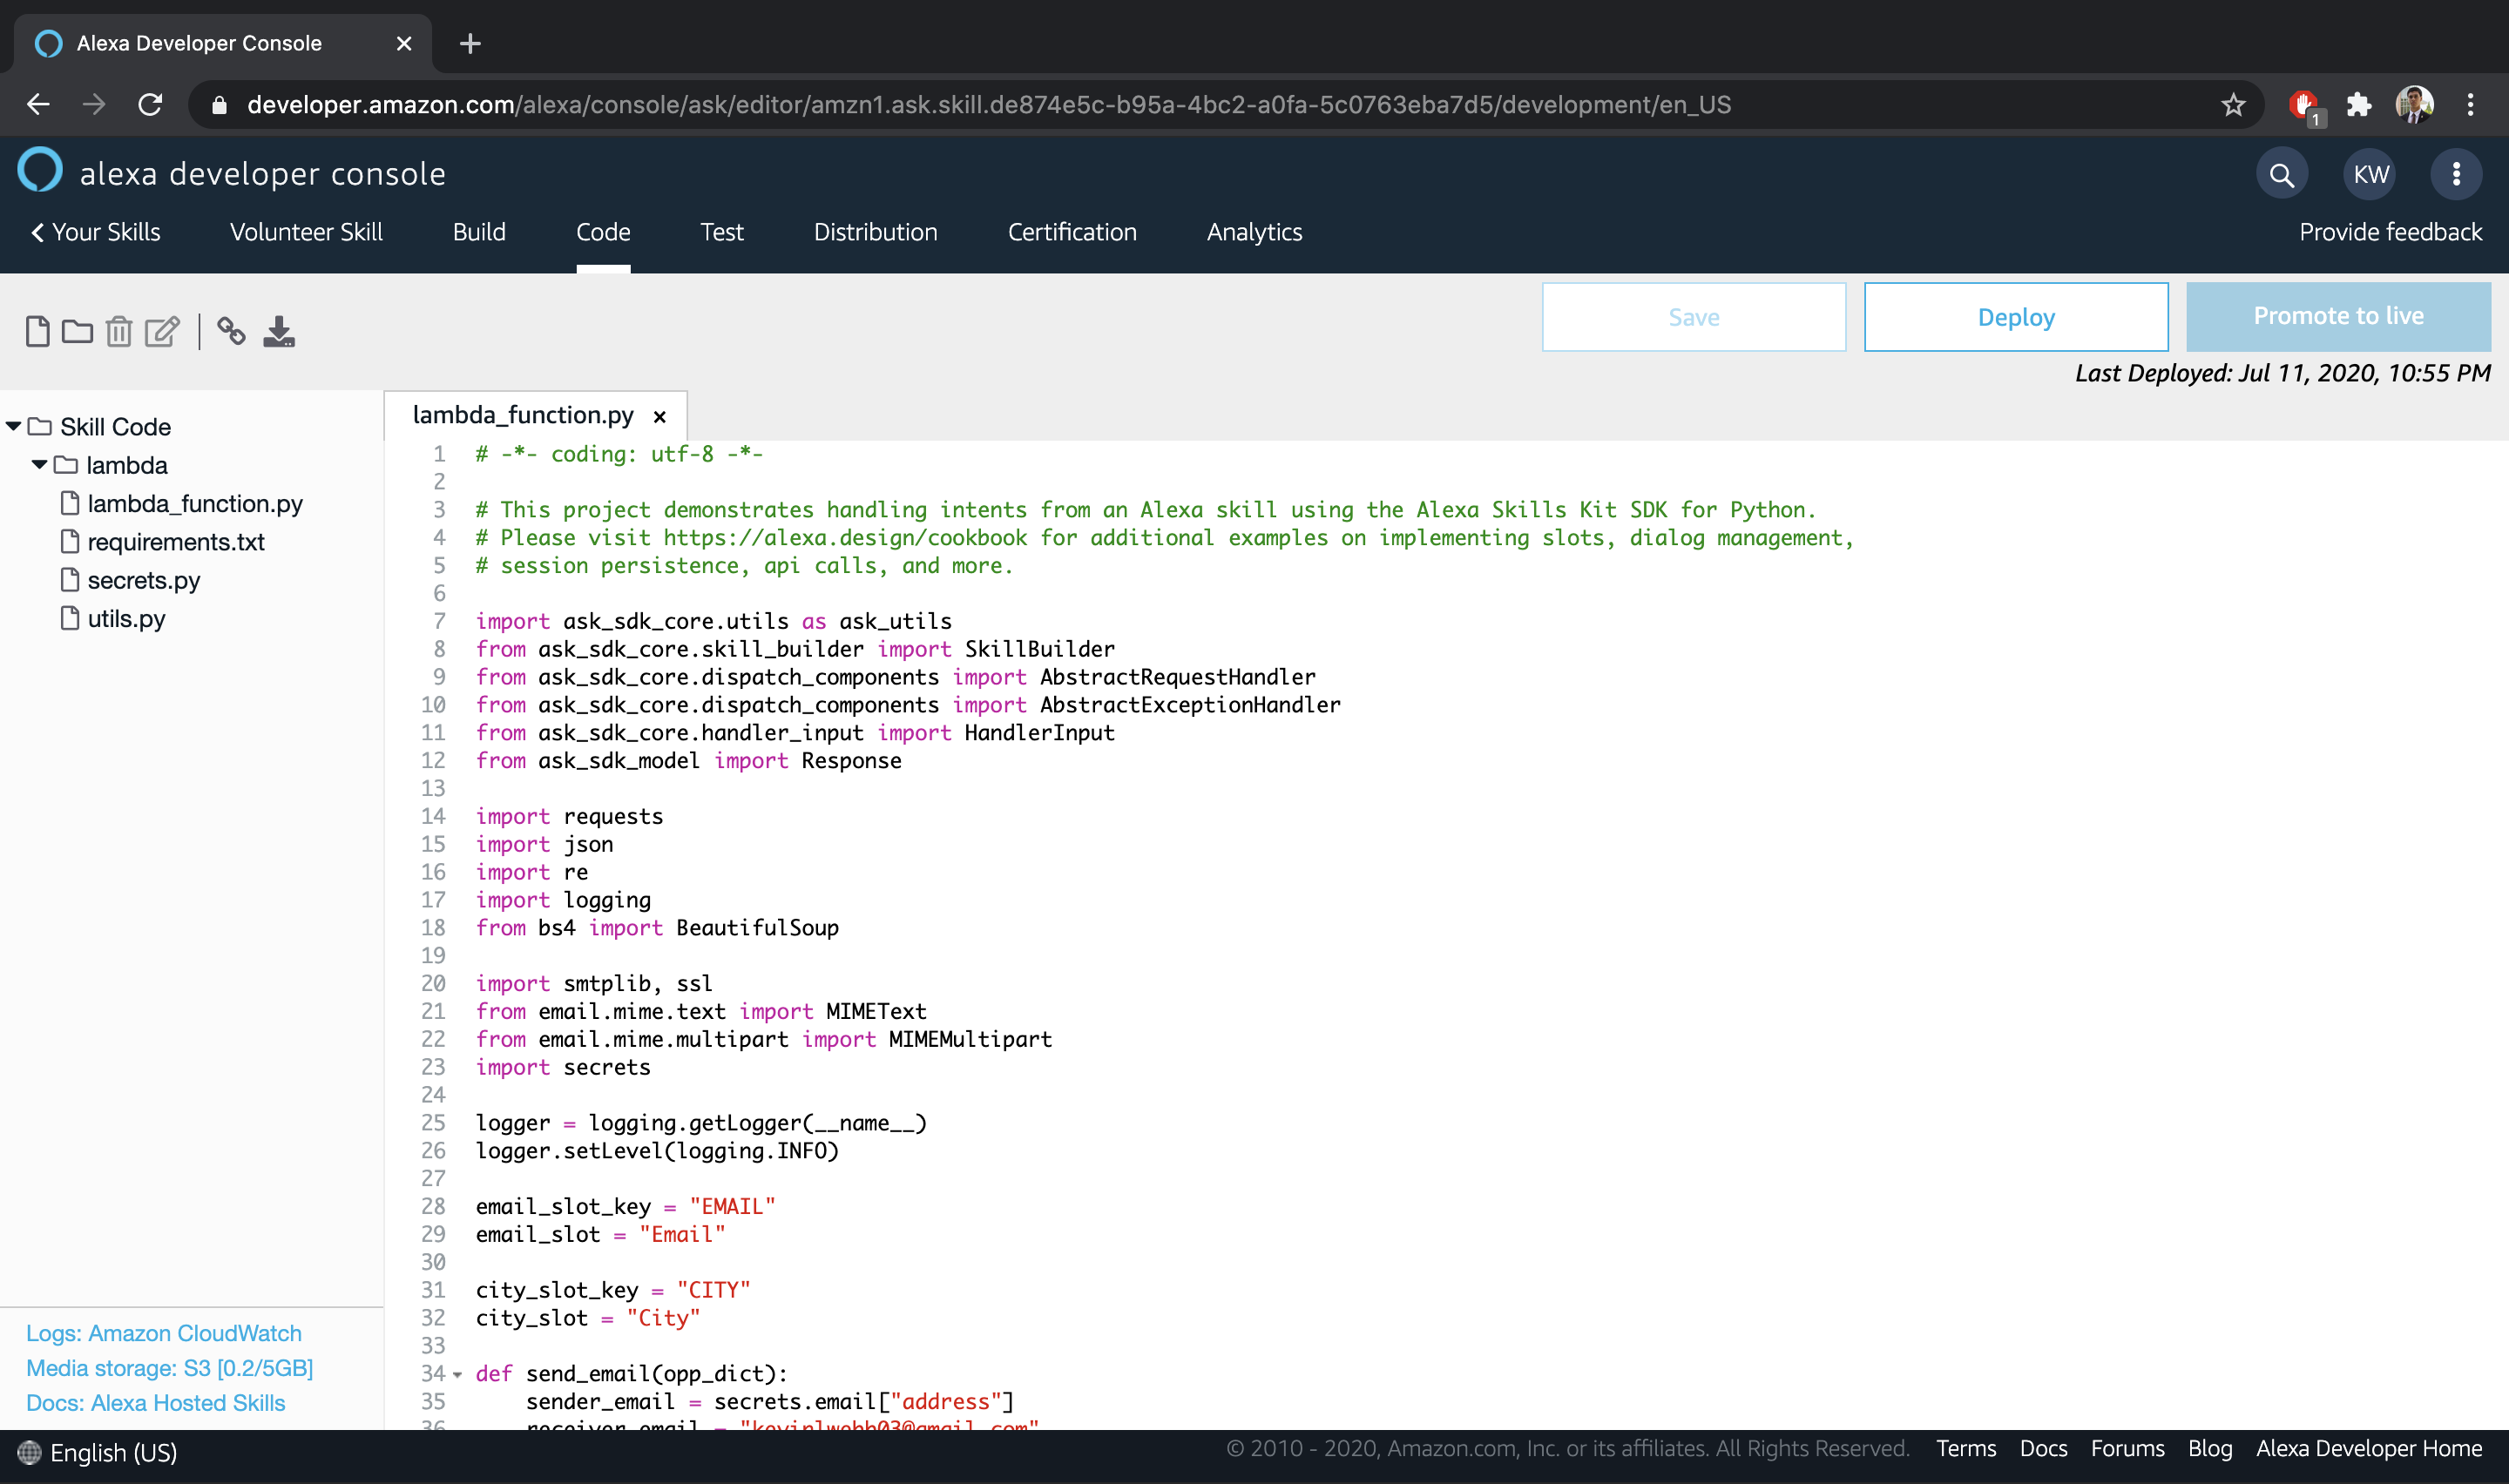Viewport: 2509px width, 1484px height.
Task: Open the Build tab
Action: pyautogui.click(x=479, y=232)
